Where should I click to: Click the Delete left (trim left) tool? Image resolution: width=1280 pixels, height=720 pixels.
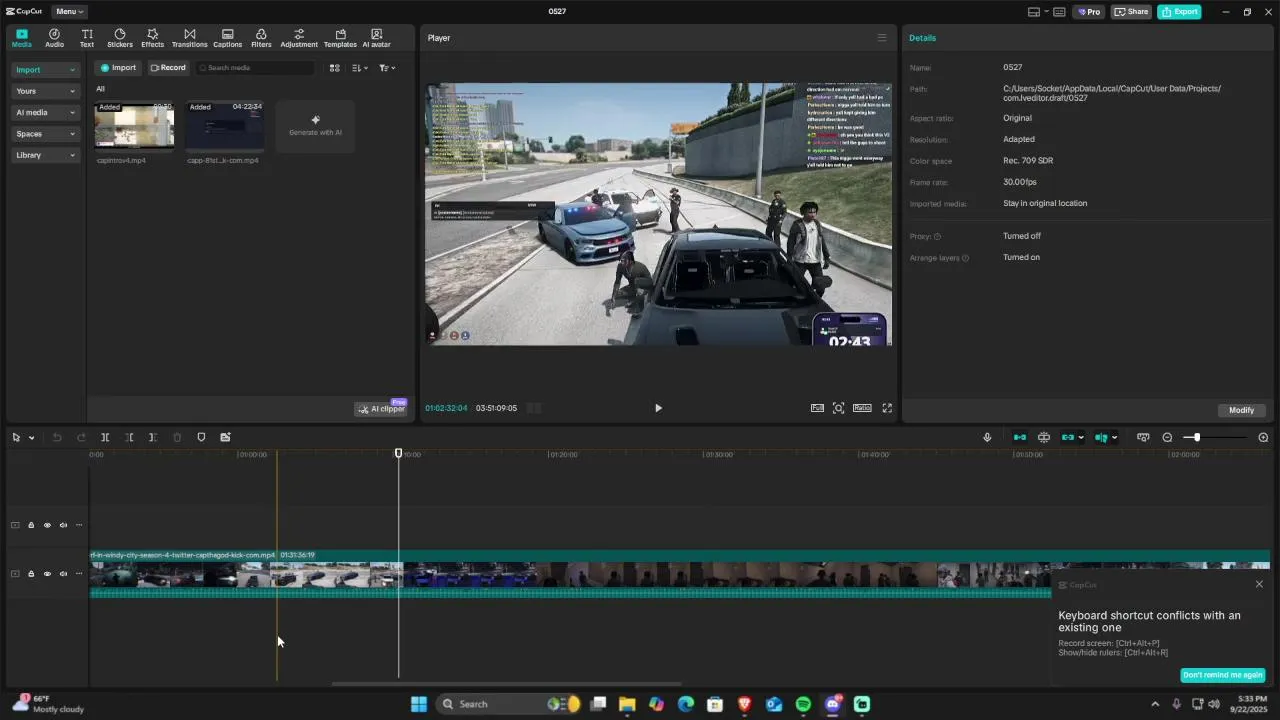point(129,437)
